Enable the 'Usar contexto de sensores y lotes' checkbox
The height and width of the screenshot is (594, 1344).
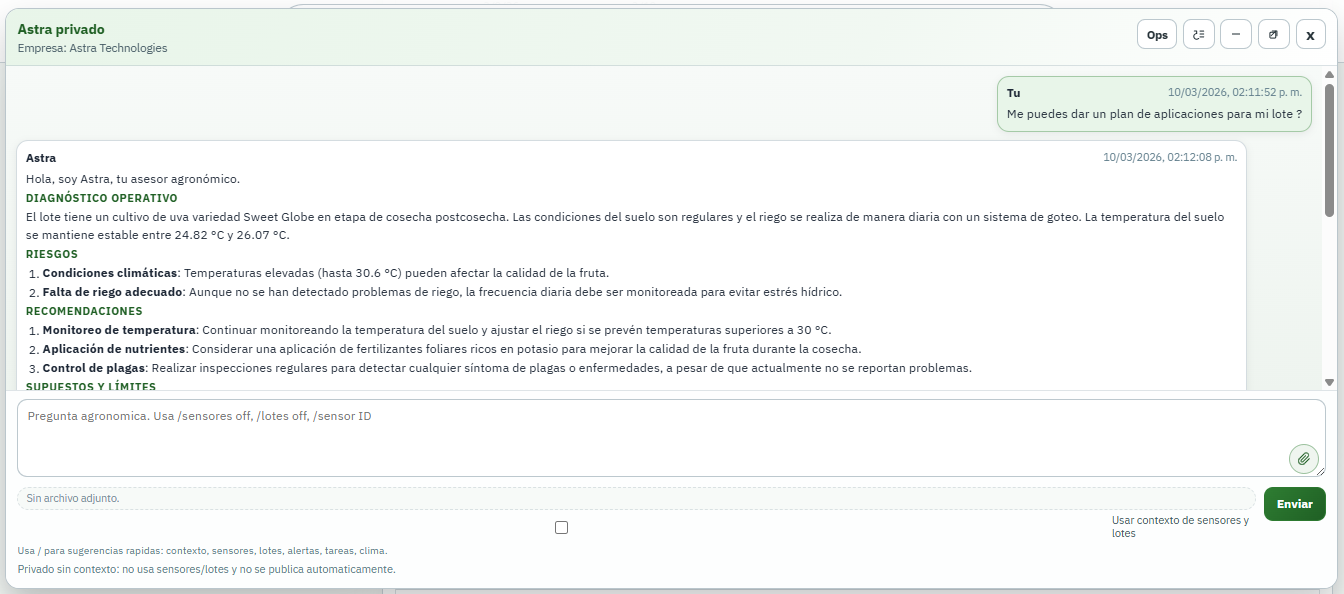pyautogui.click(x=561, y=527)
